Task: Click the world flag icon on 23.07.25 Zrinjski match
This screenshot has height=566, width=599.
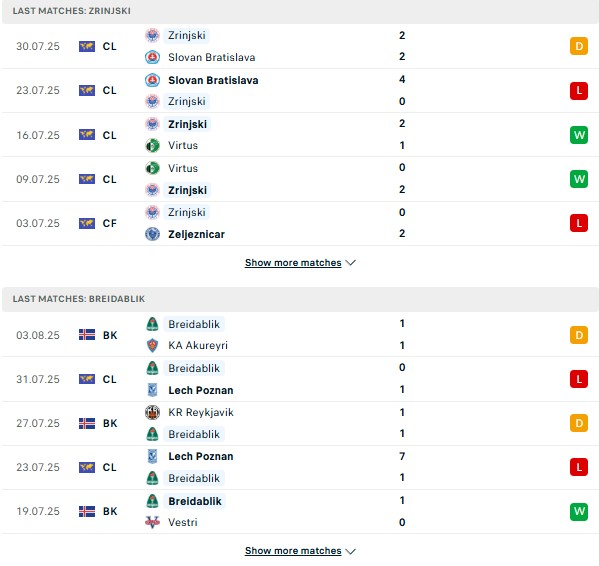Action: point(87,91)
